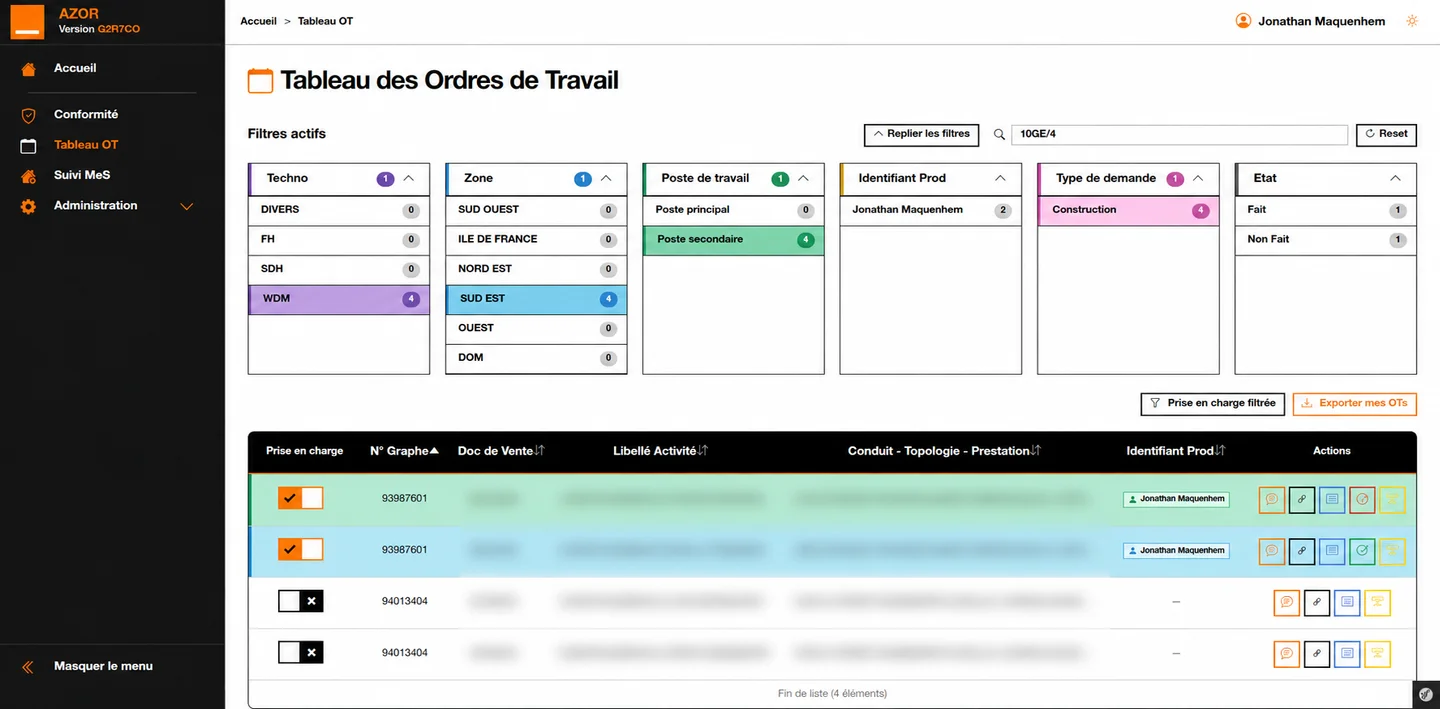Toggle the sun theme icon in the top bar

coord(1412,21)
